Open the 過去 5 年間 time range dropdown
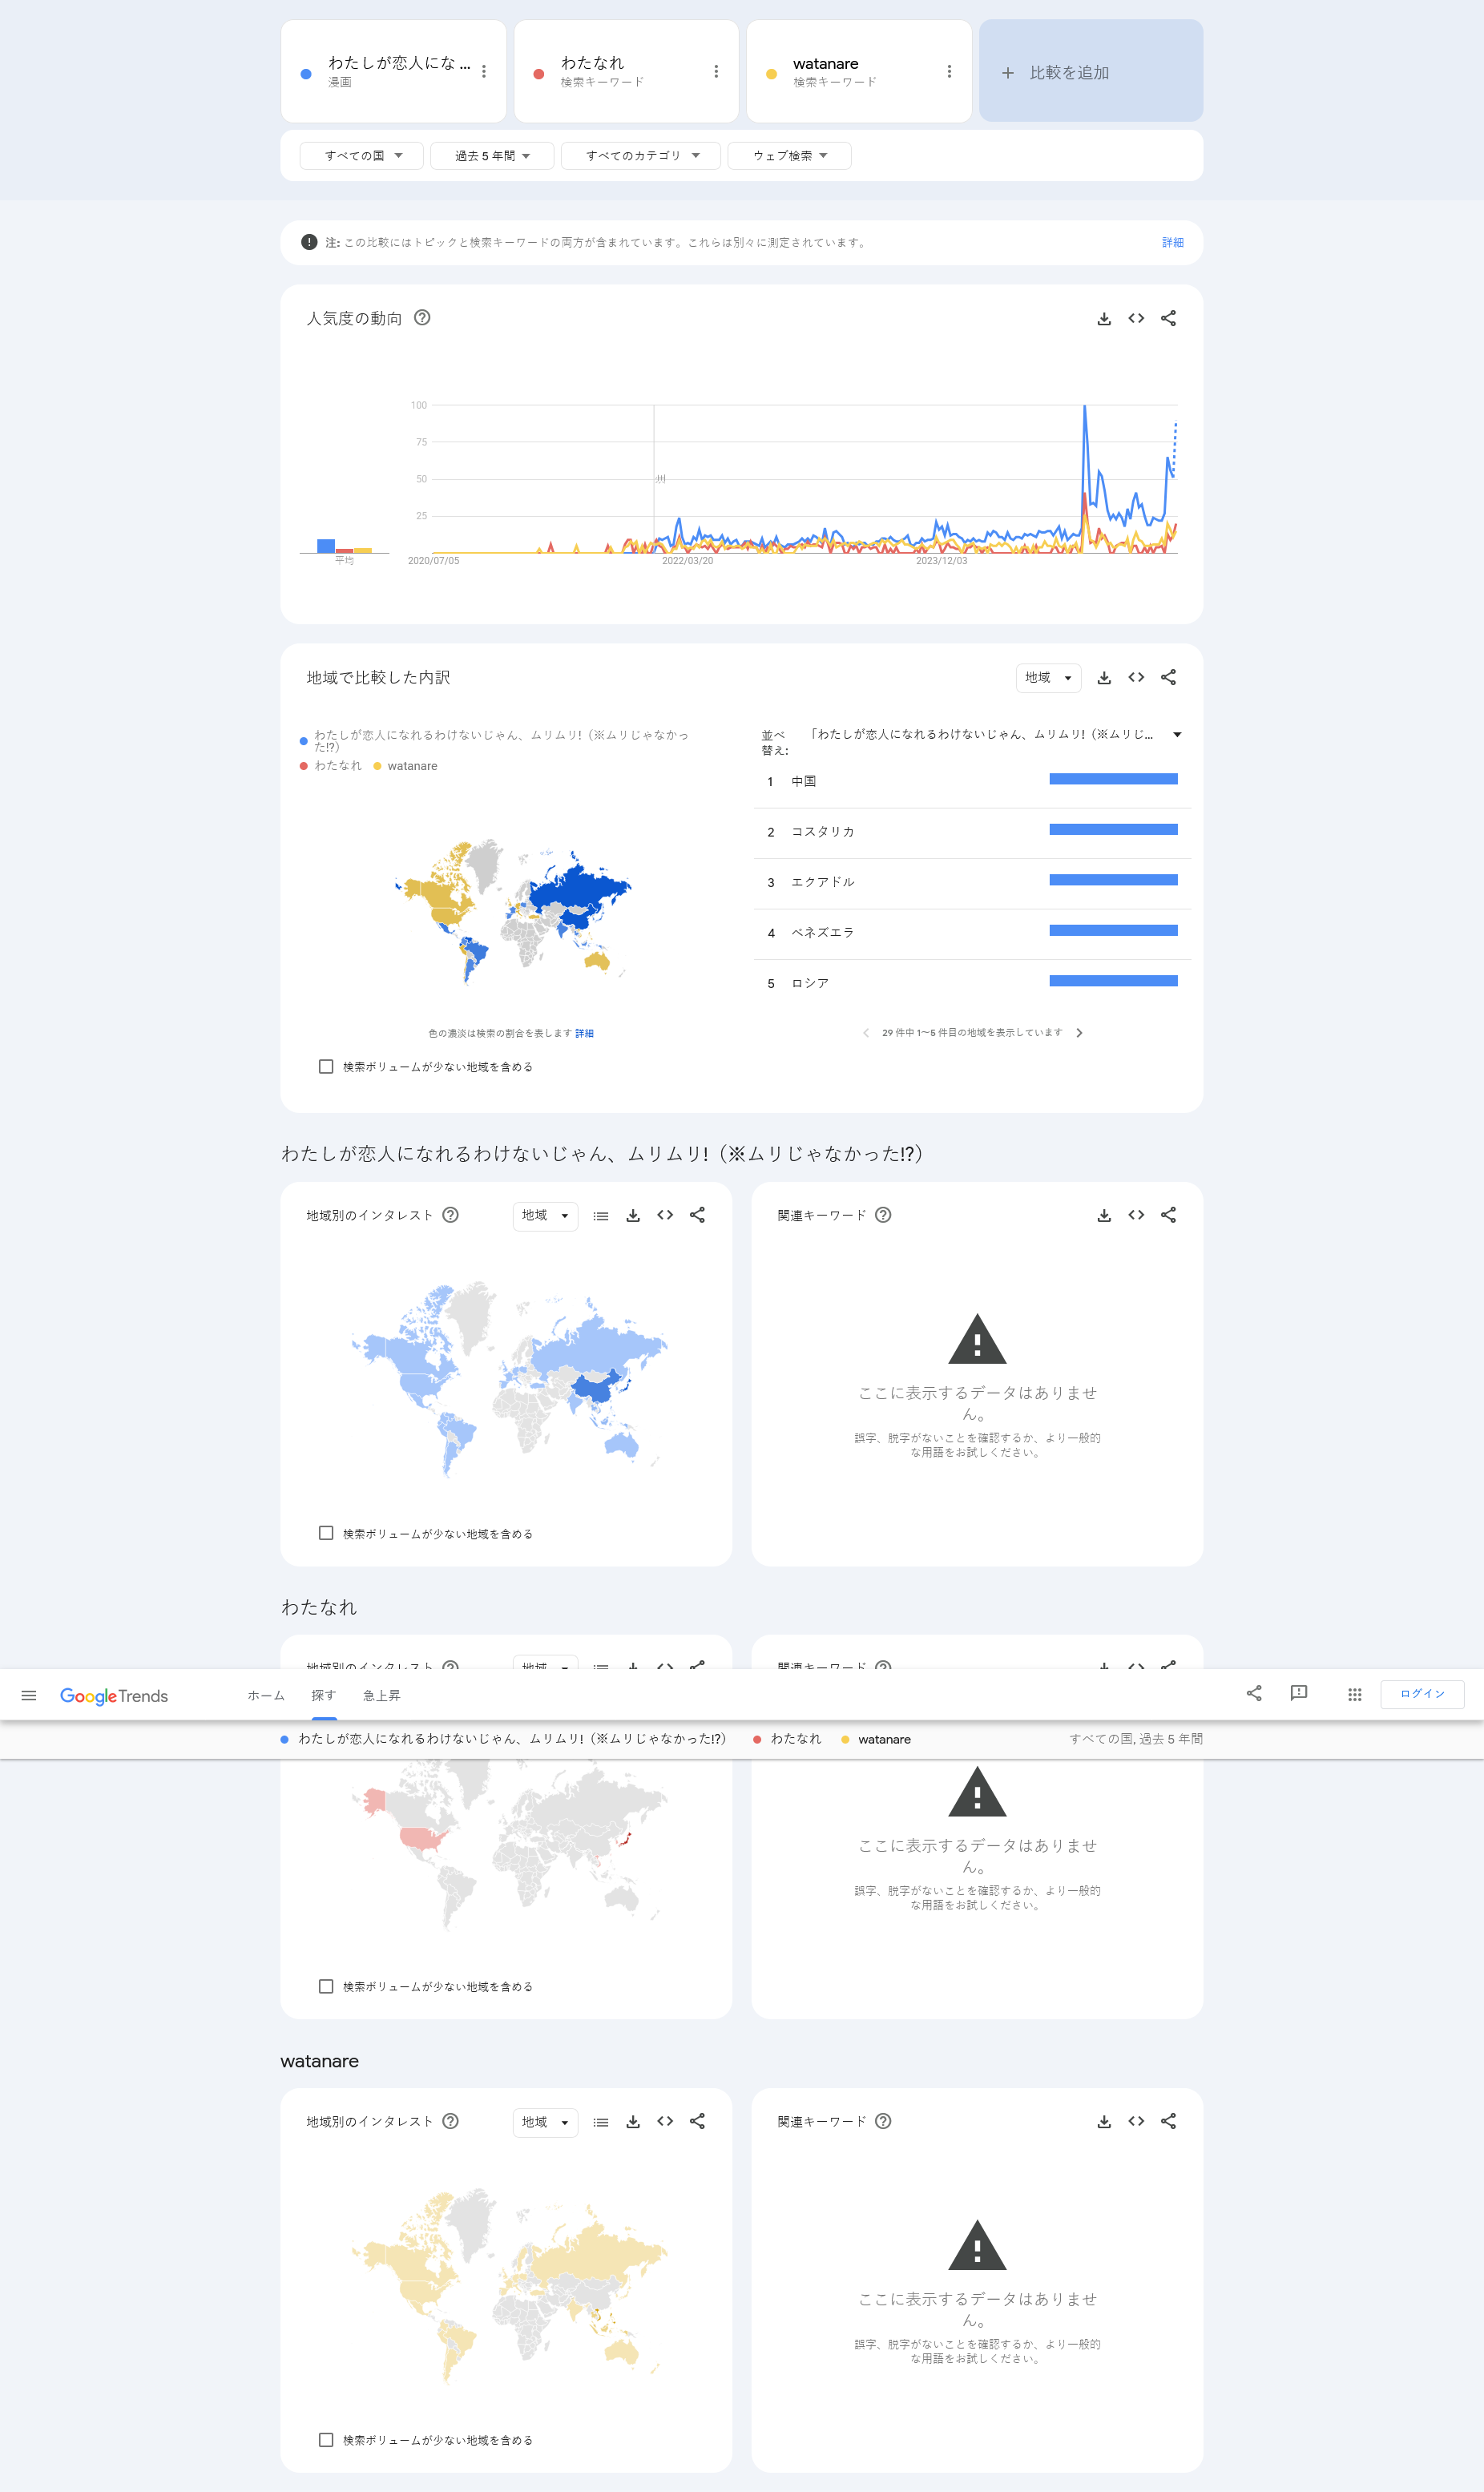This screenshot has width=1484, height=2492. click(x=492, y=156)
